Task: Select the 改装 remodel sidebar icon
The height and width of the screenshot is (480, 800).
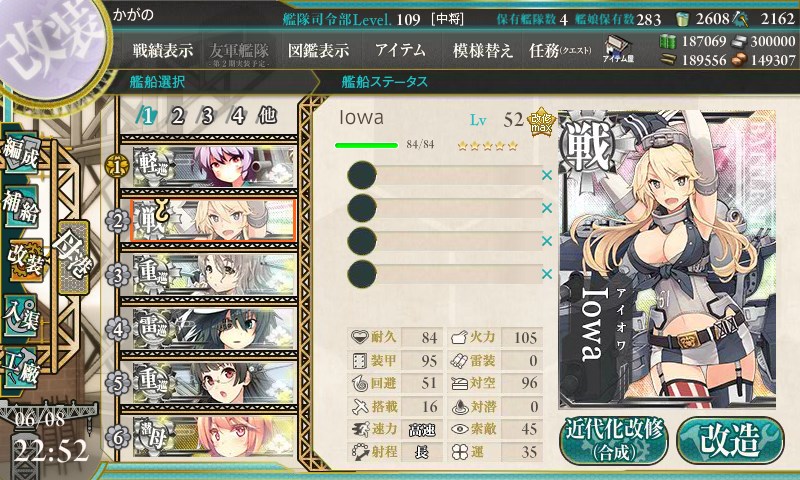Action: [22, 260]
